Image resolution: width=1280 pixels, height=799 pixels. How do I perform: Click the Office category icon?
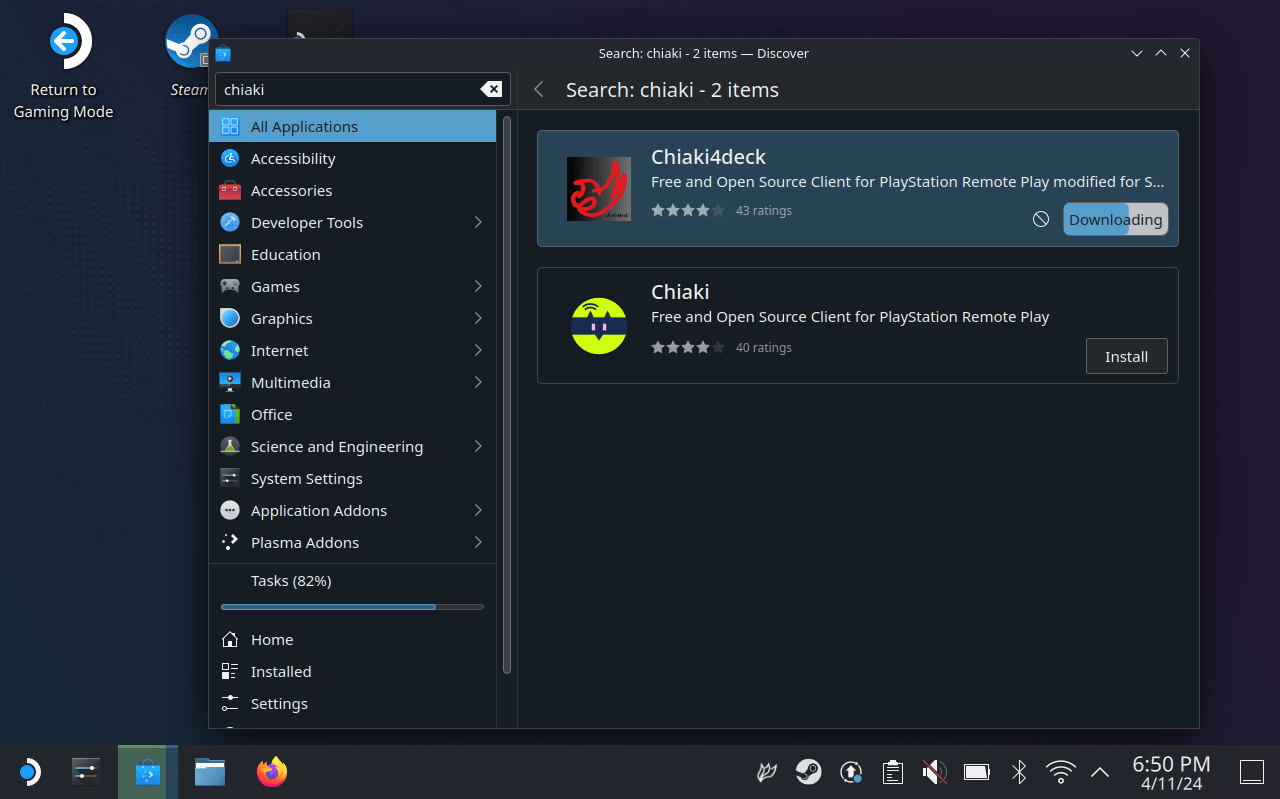230,415
